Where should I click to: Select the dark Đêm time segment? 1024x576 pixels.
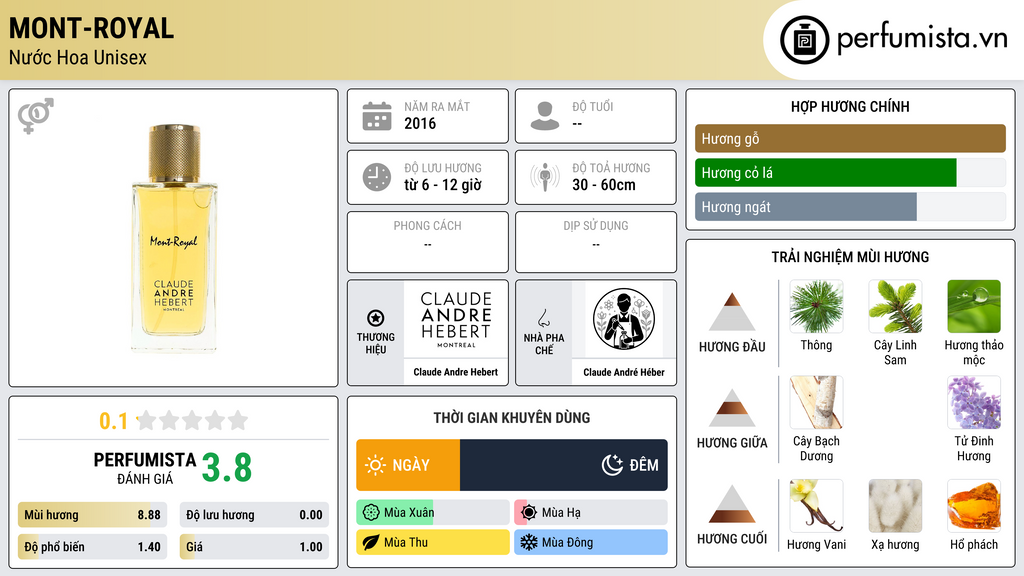coord(564,465)
